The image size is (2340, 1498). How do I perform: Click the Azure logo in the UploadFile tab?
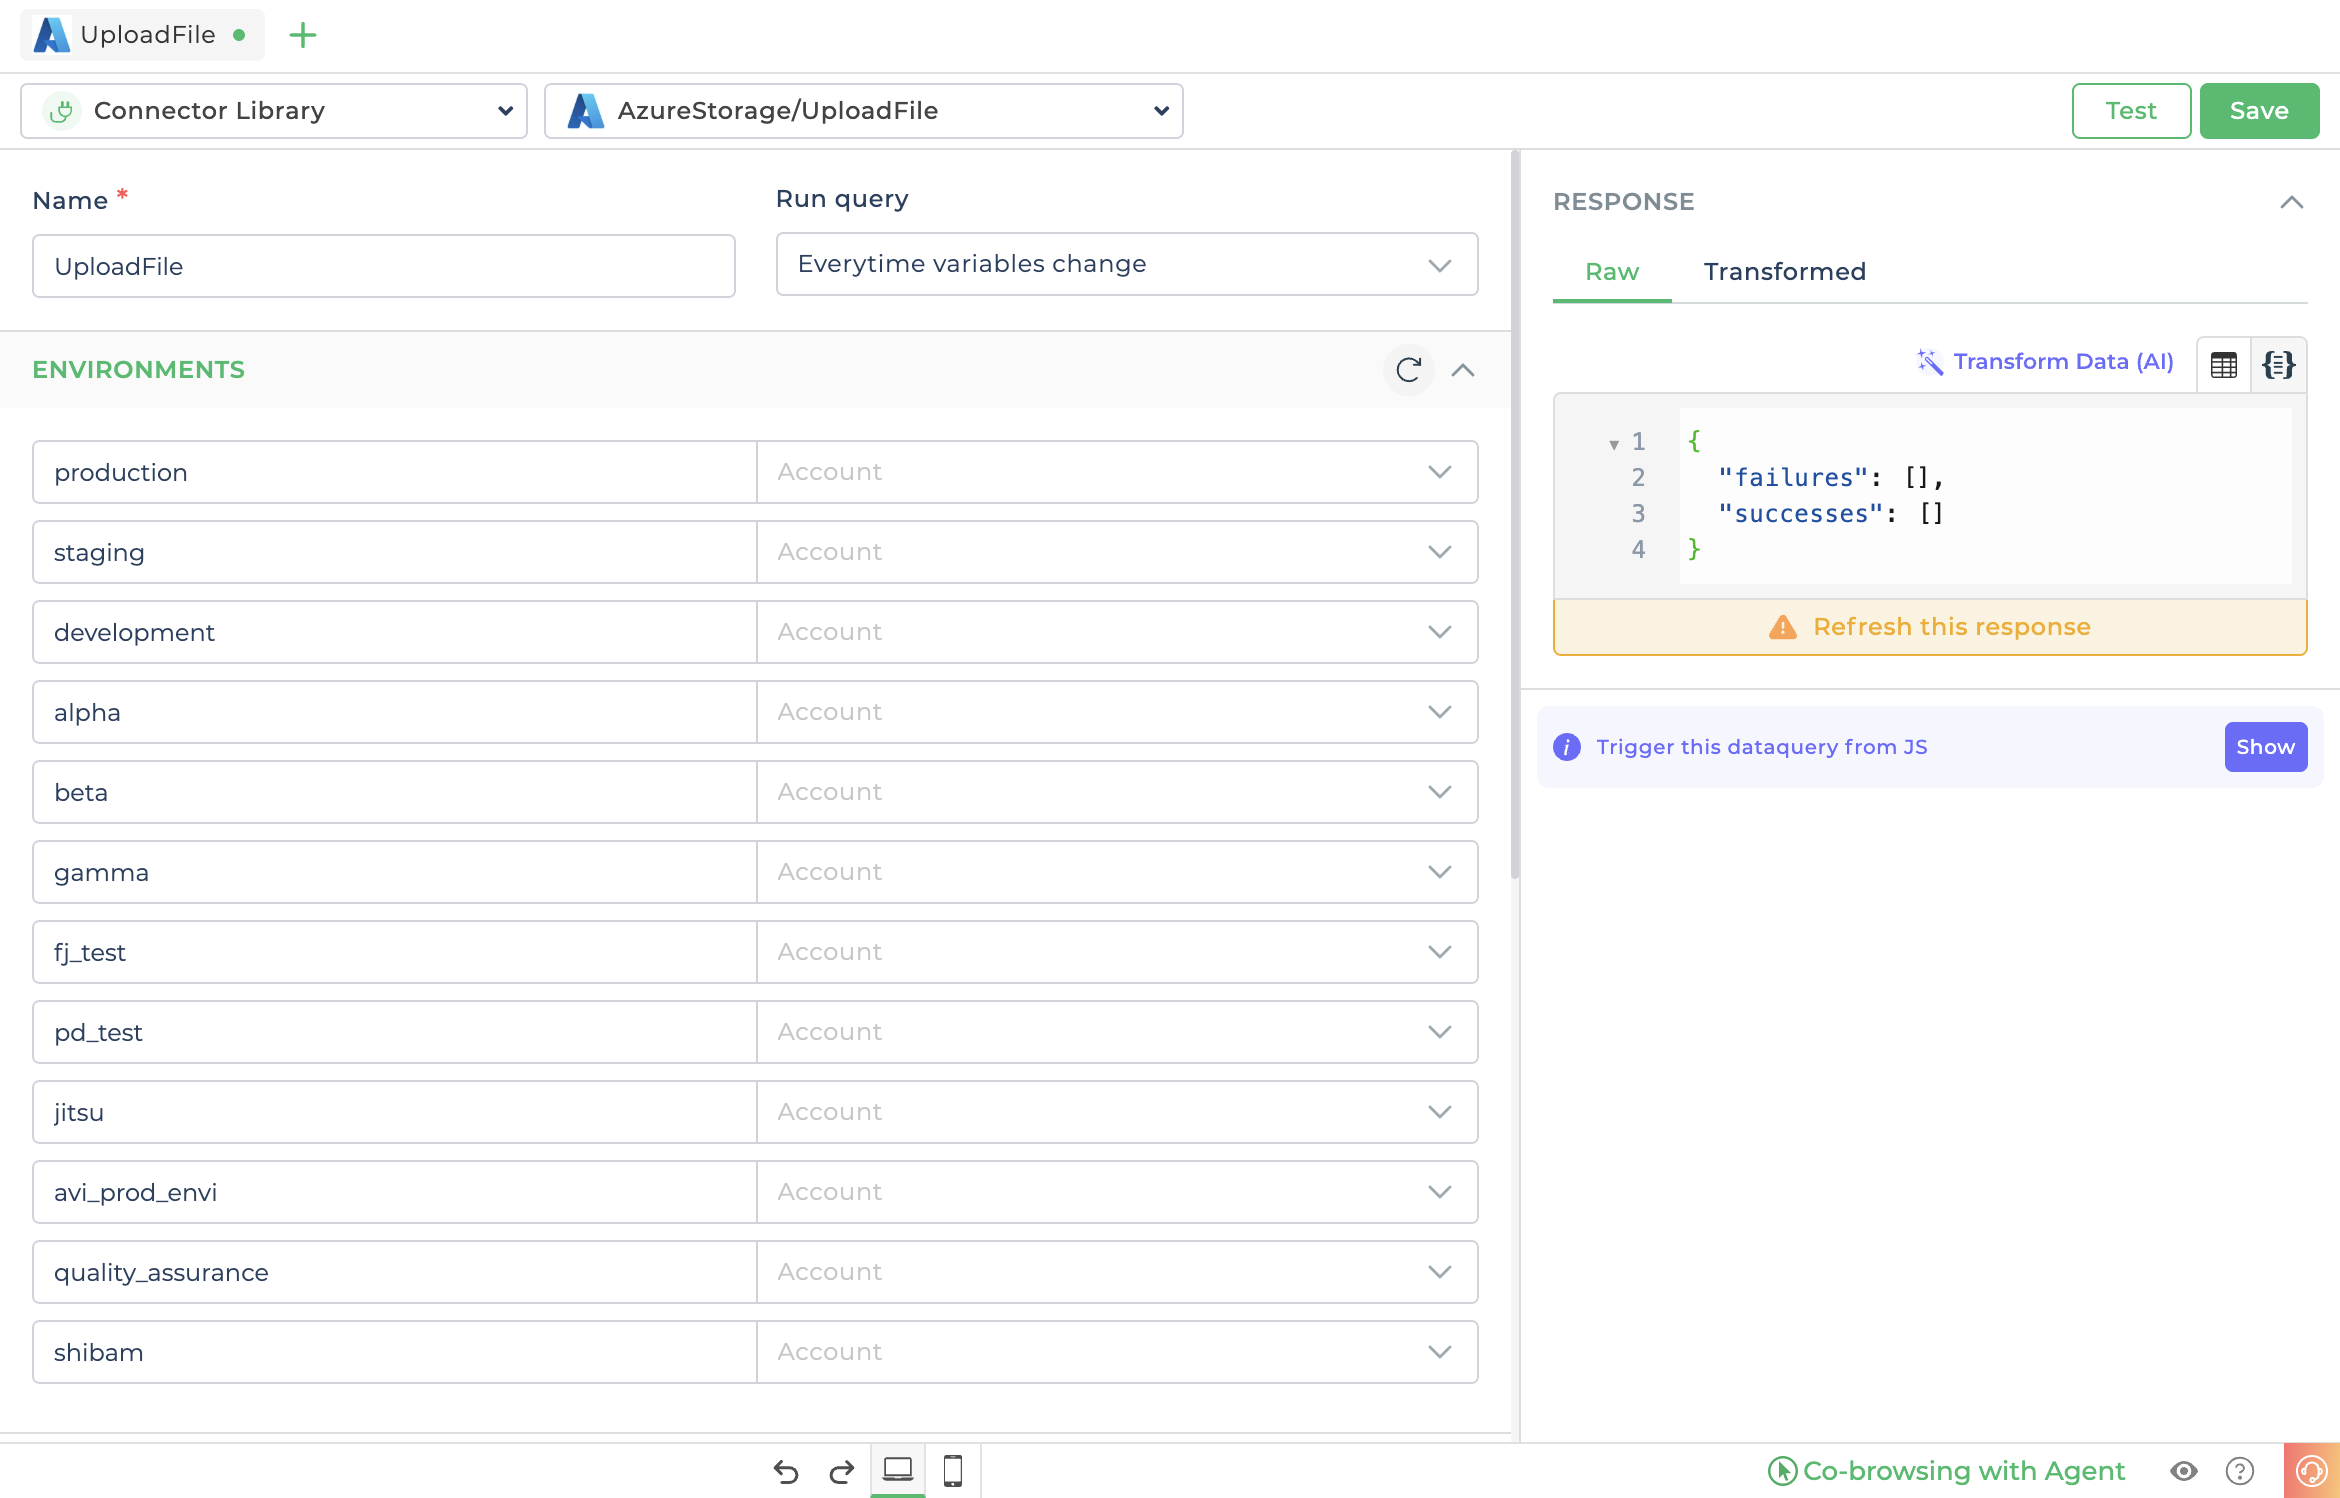tap(52, 35)
